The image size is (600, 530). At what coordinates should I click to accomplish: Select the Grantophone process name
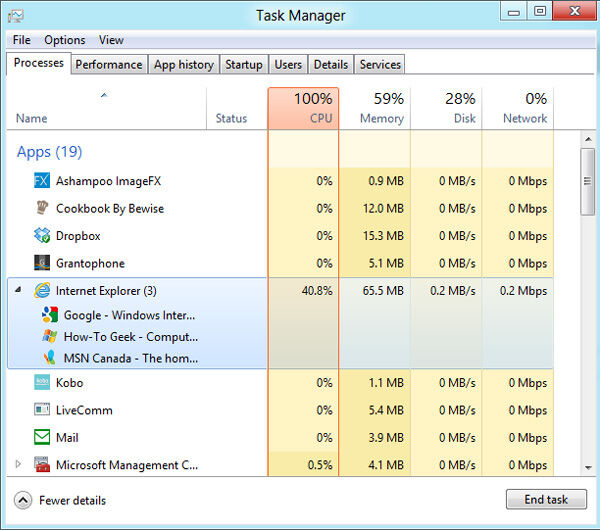pos(90,263)
